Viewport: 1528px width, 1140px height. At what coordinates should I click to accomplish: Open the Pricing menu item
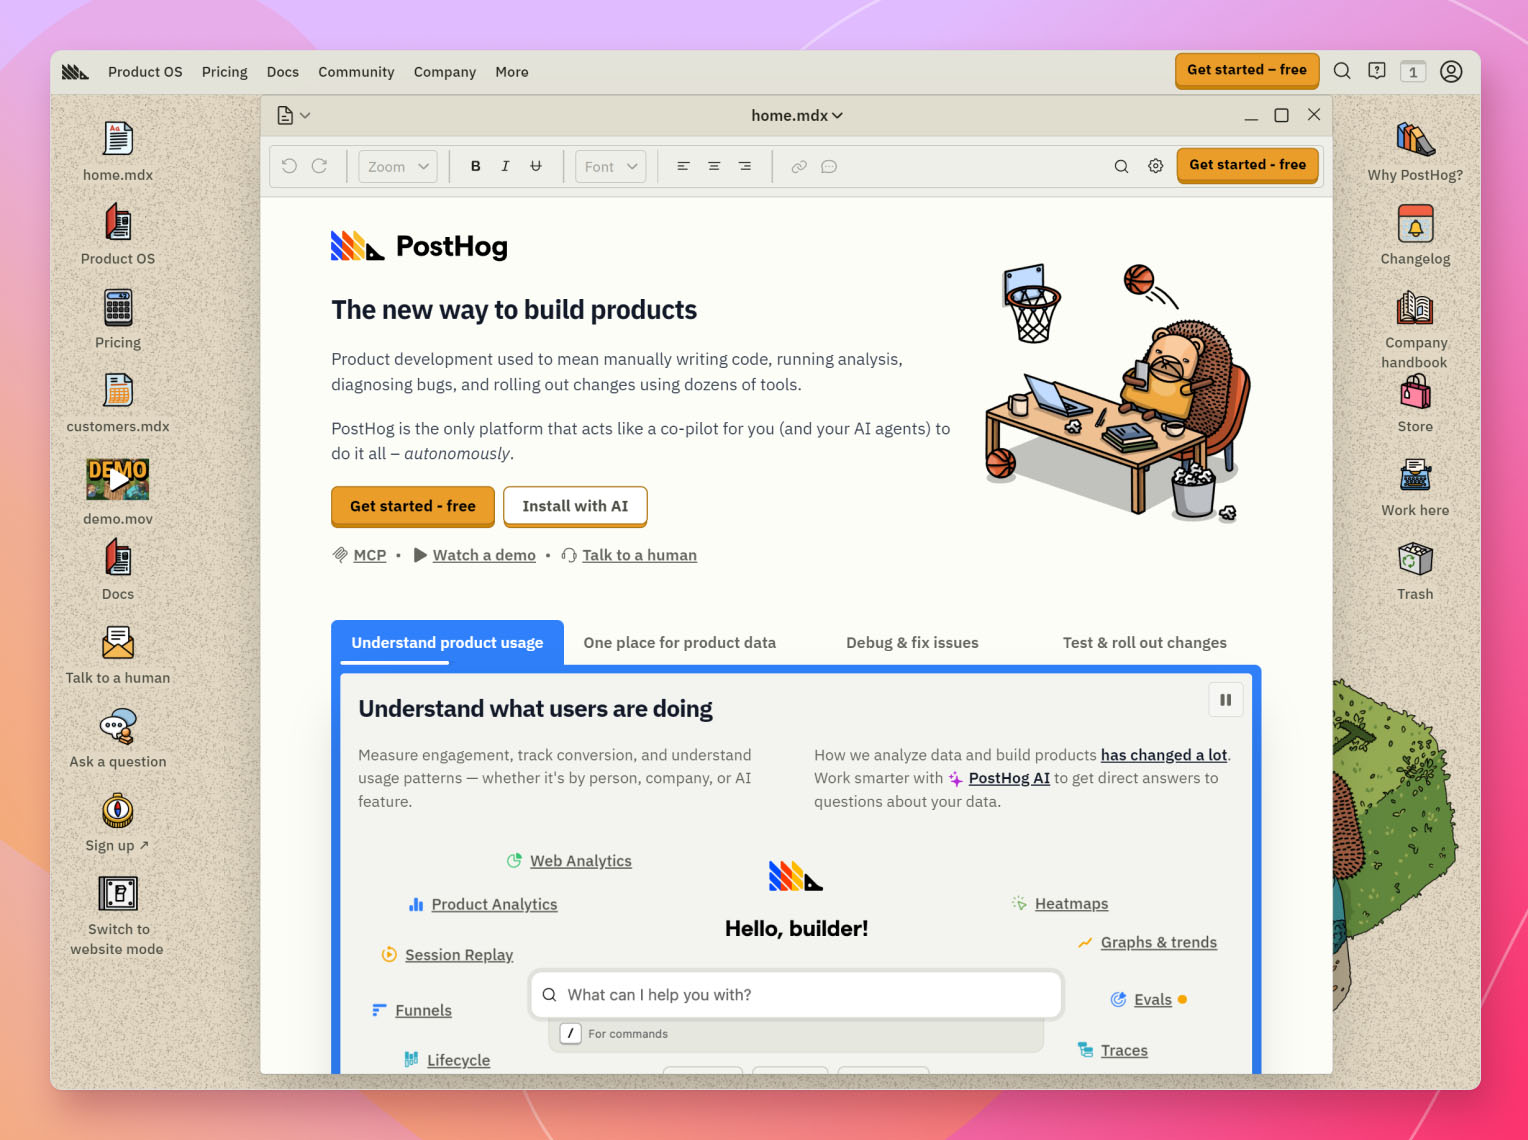225,72
